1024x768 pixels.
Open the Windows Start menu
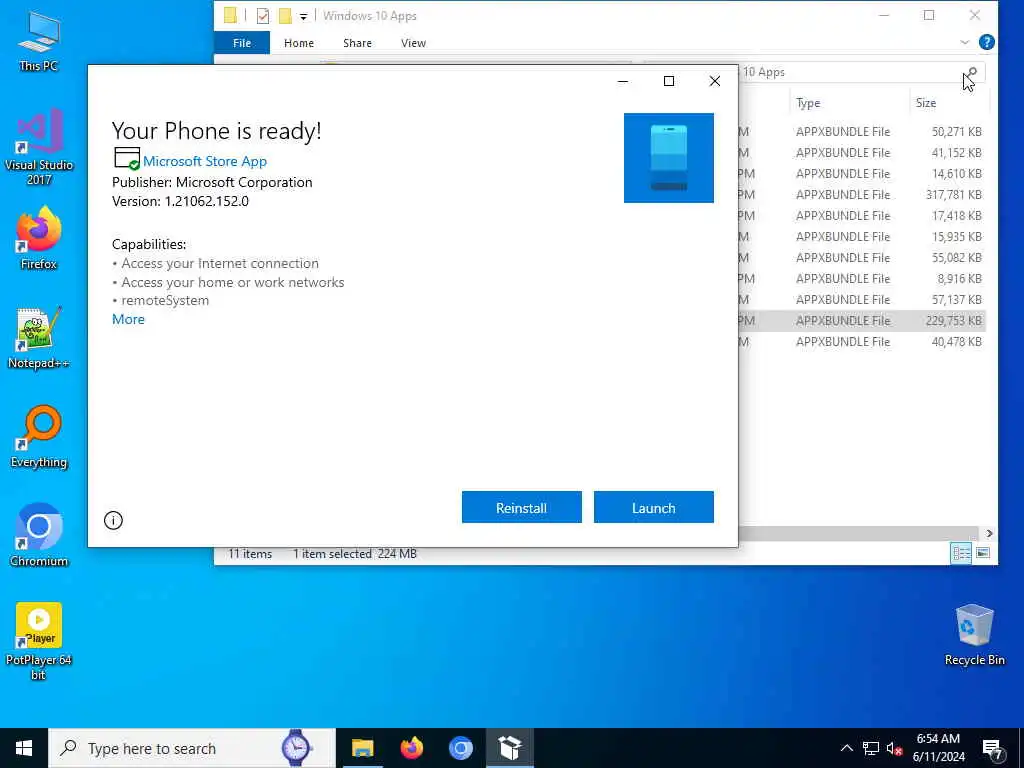coord(24,748)
